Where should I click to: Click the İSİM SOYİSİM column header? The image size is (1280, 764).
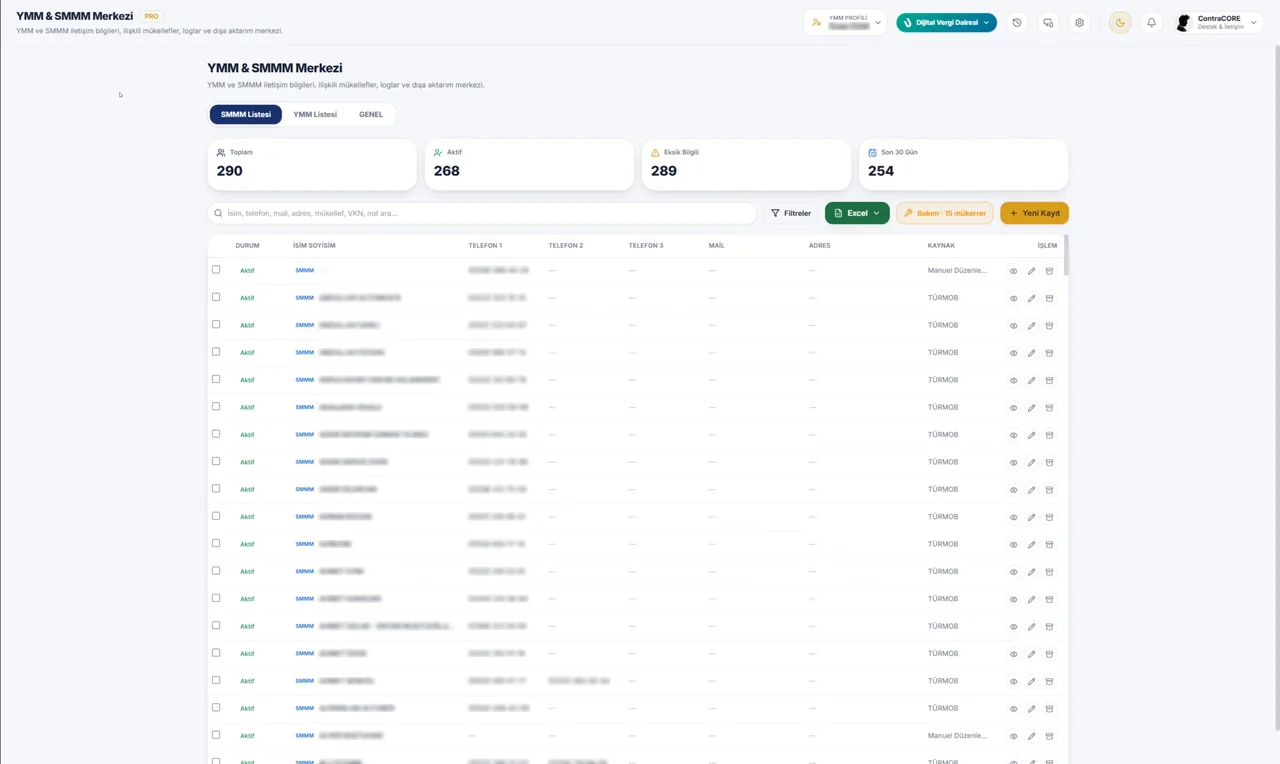point(314,245)
